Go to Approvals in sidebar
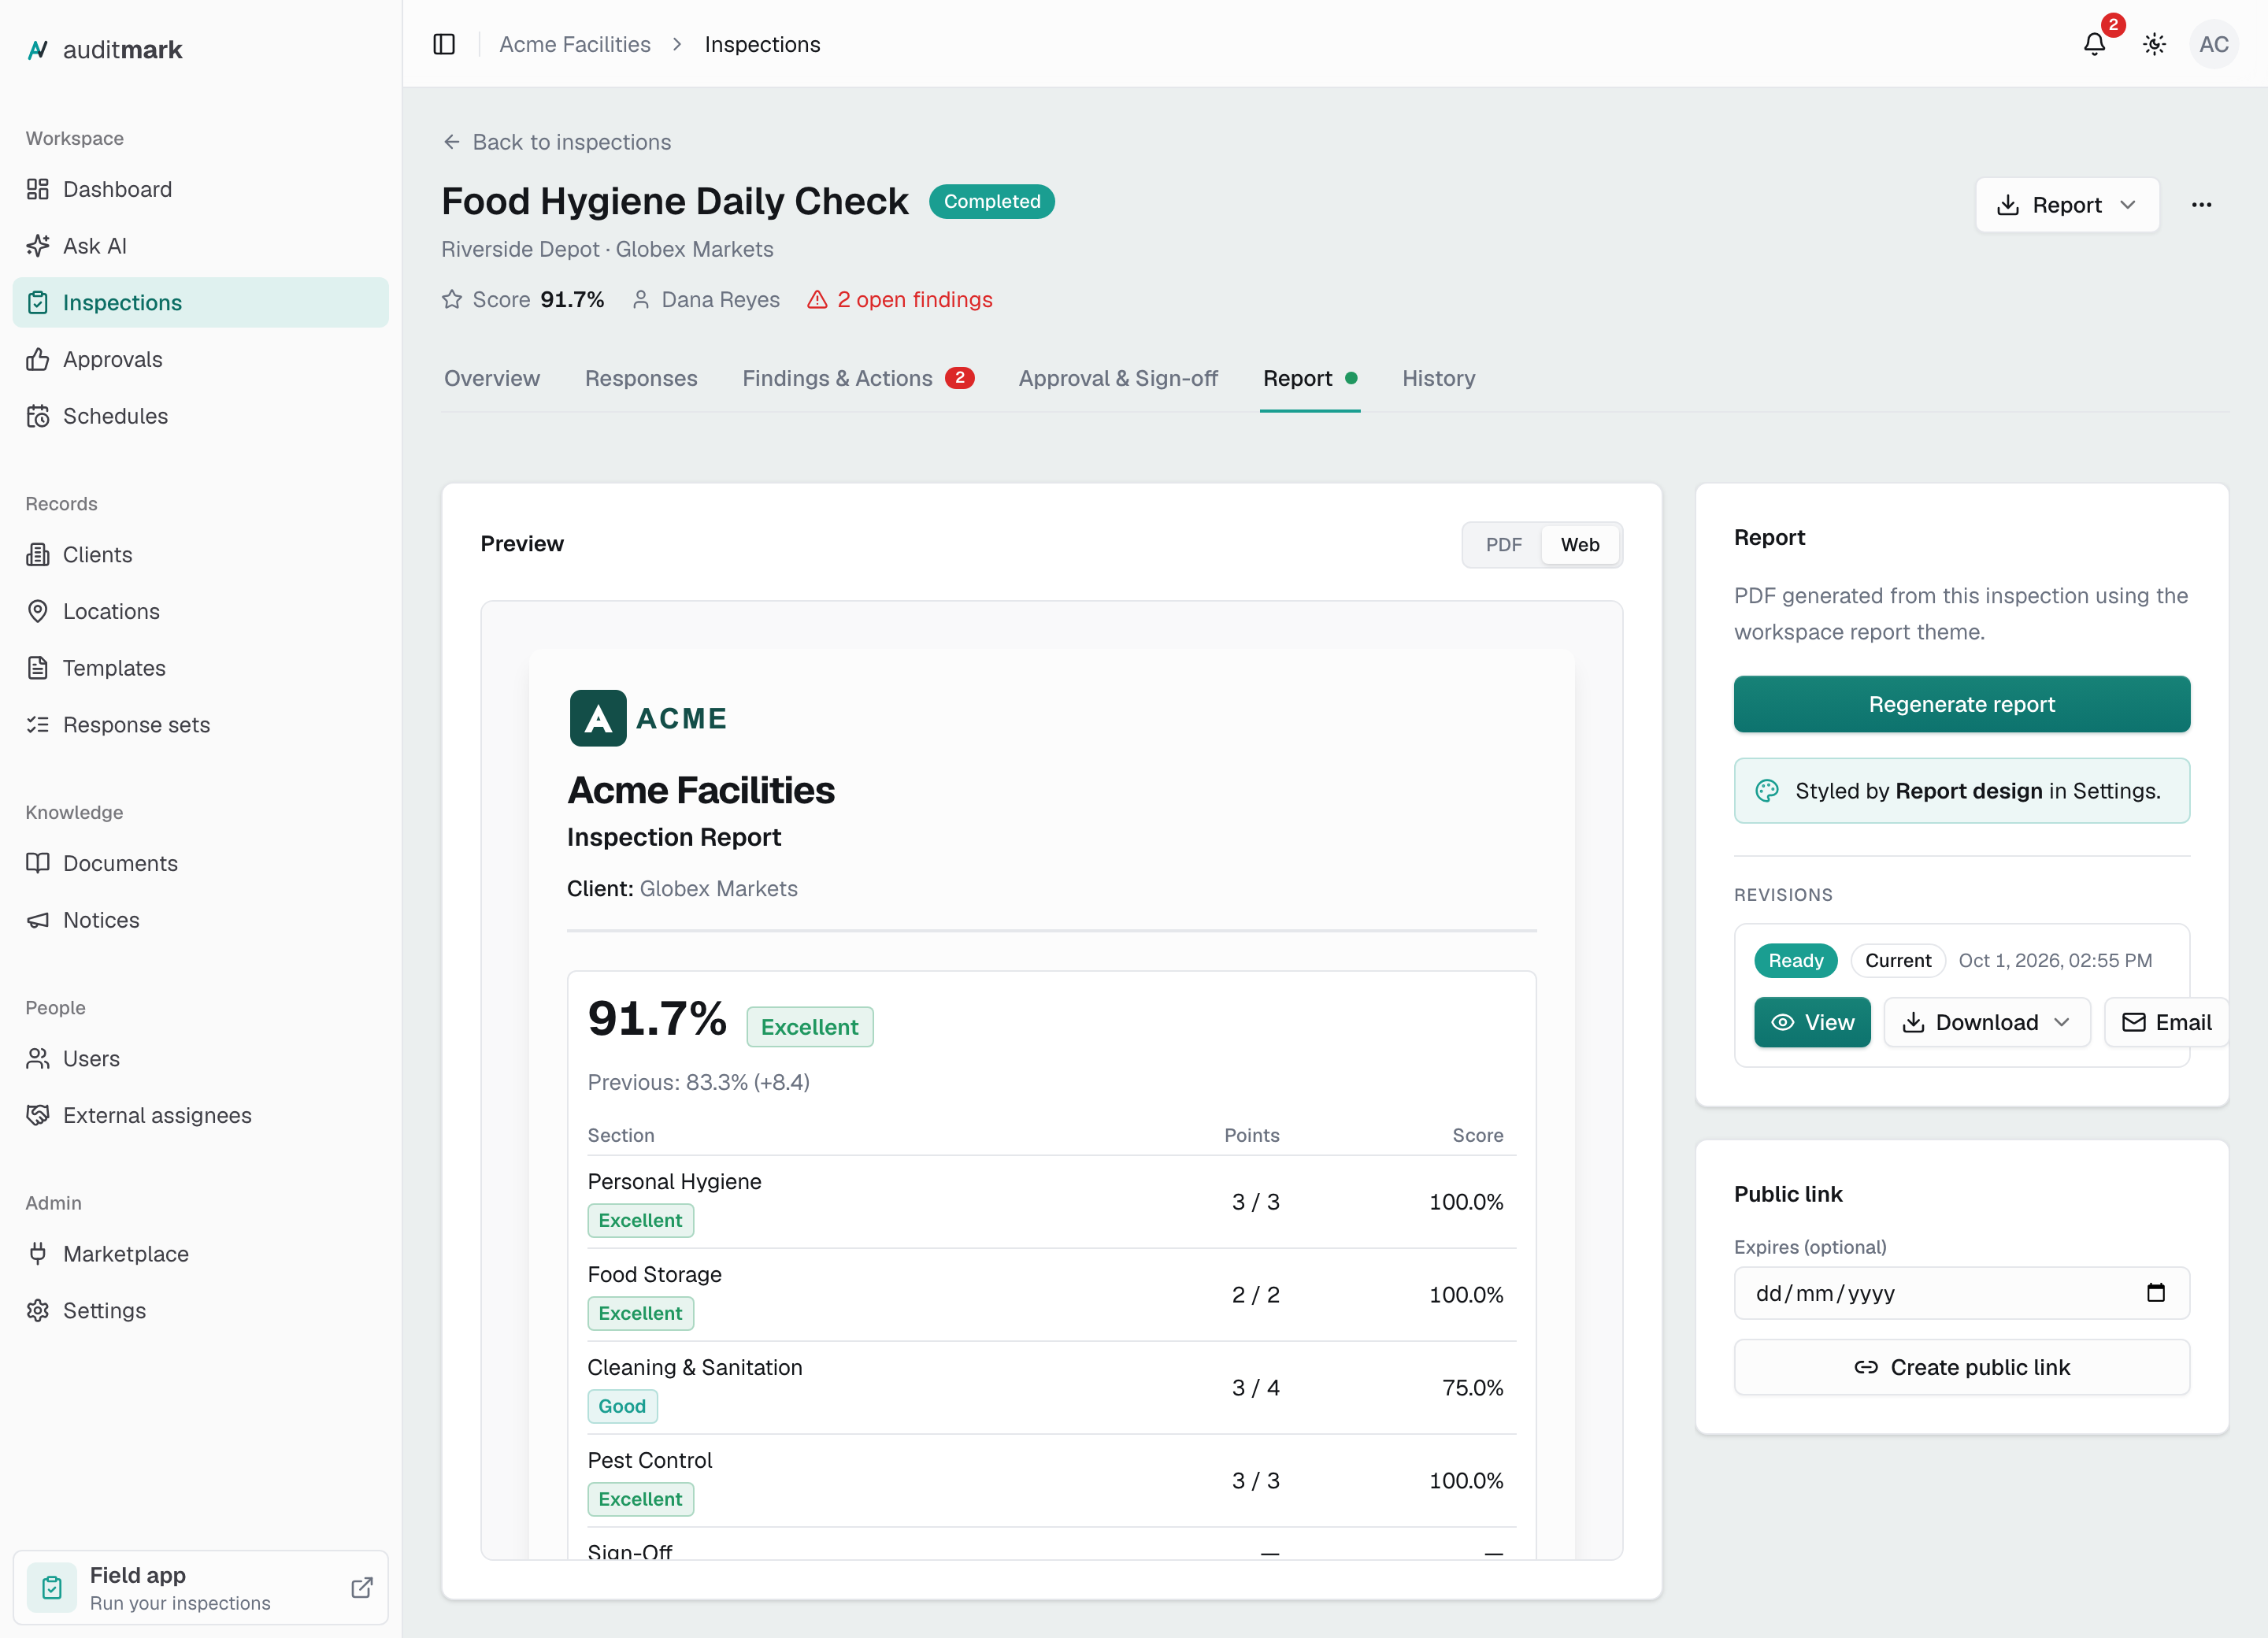Screen dimensions: 2268x1638 click(x=200, y=359)
